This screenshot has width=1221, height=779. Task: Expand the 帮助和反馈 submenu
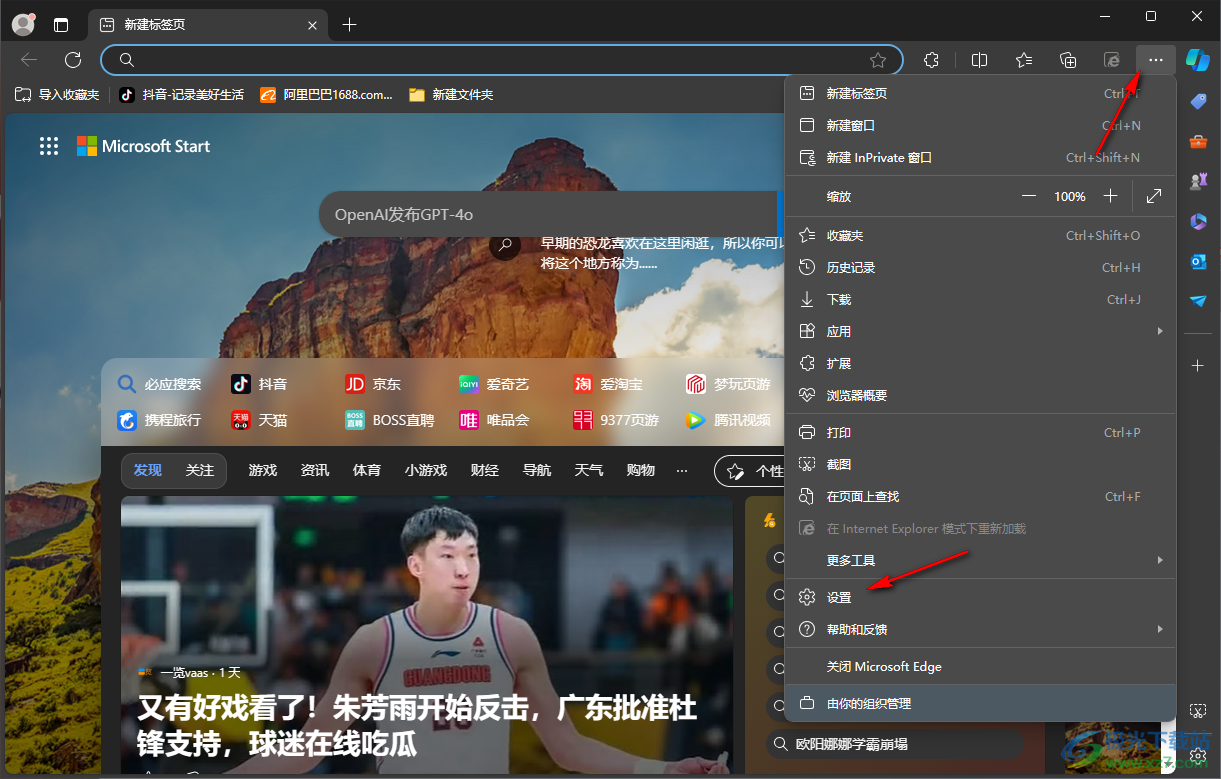(980, 629)
